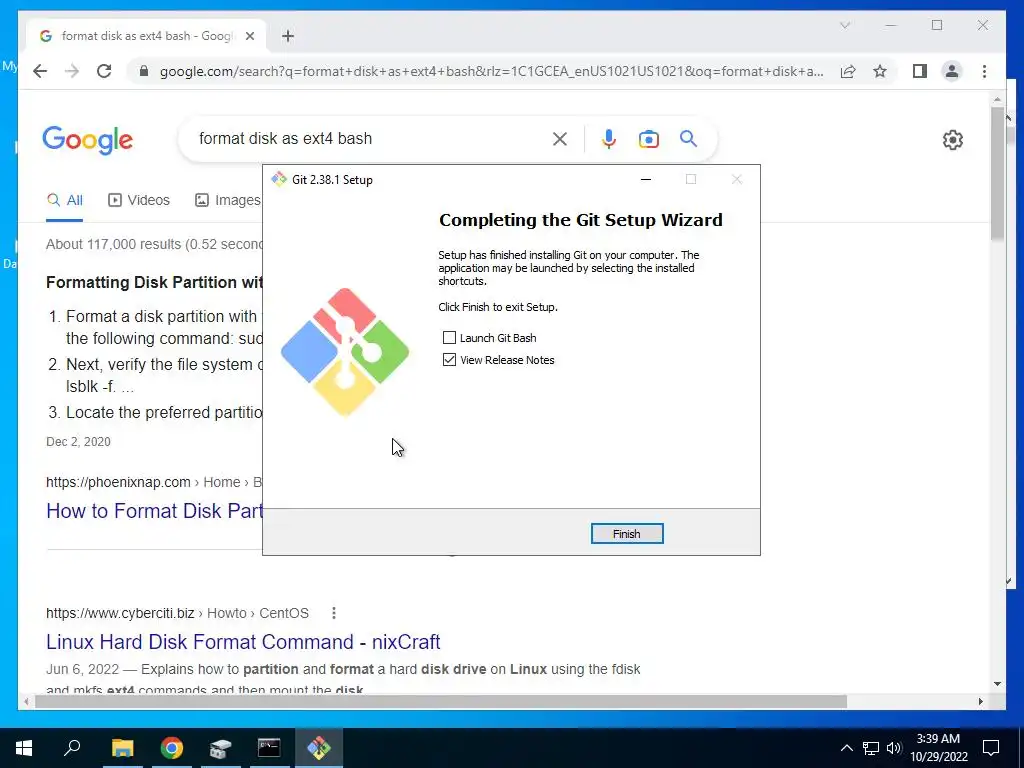Click the Google search input field

(x=372, y=138)
